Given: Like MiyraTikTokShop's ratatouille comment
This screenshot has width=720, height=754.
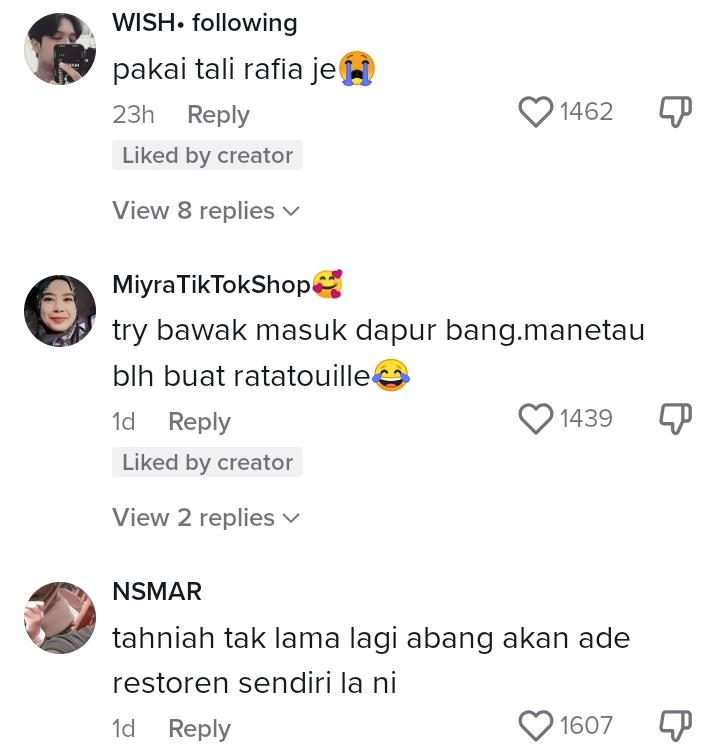Looking at the screenshot, I should coord(536,419).
